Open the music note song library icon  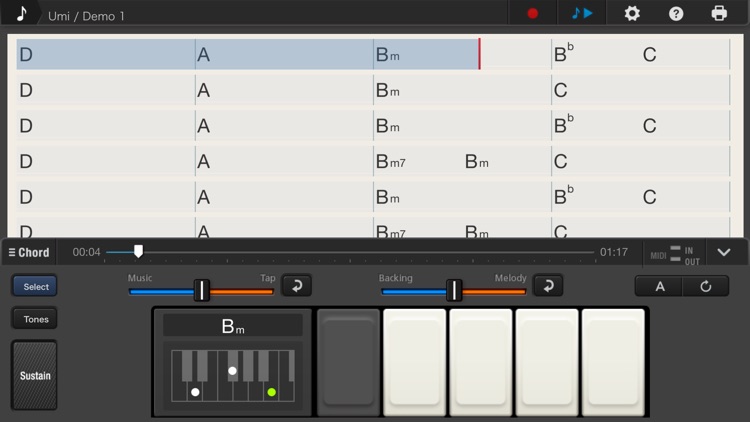[x=22, y=13]
